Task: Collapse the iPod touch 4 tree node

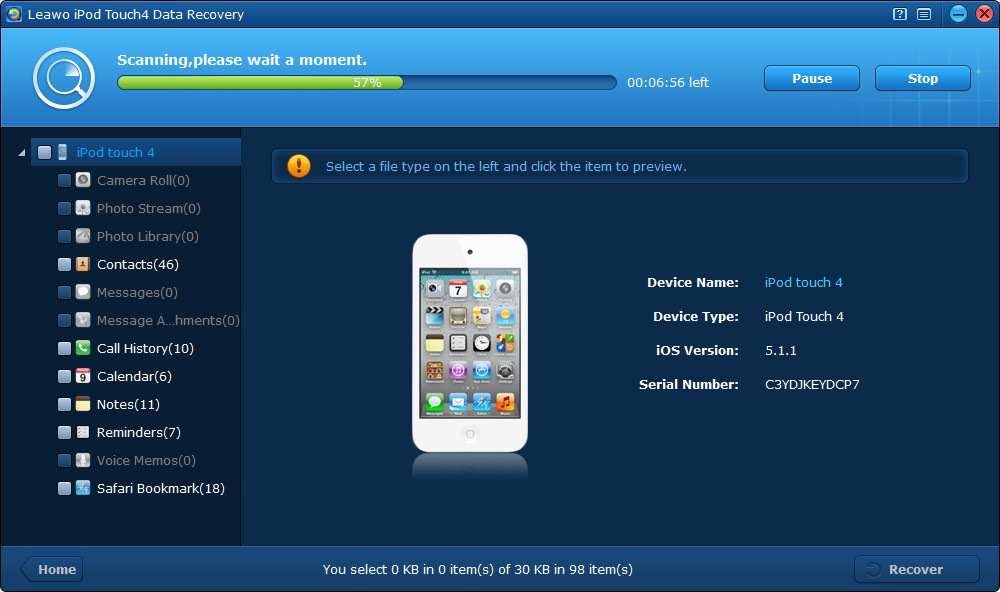Action: 22,153
